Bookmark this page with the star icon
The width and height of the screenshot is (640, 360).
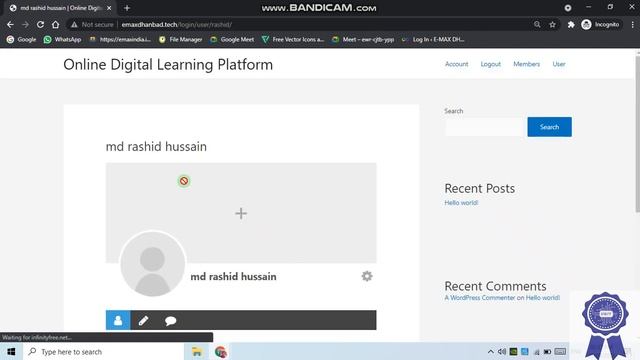click(x=553, y=24)
